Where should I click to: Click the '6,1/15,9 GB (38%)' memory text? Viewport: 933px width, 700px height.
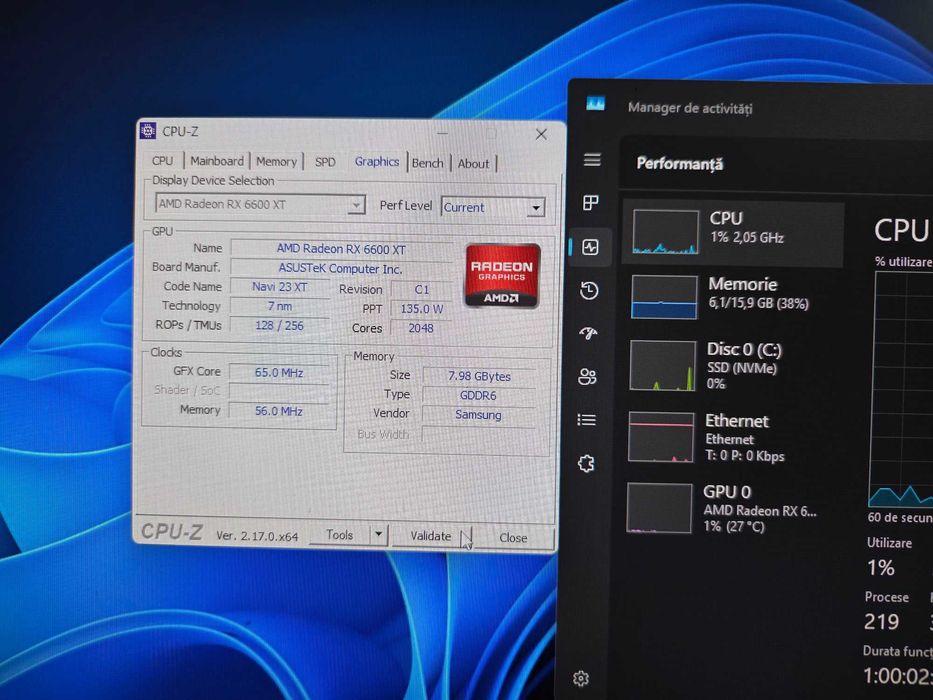click(758, 303)
